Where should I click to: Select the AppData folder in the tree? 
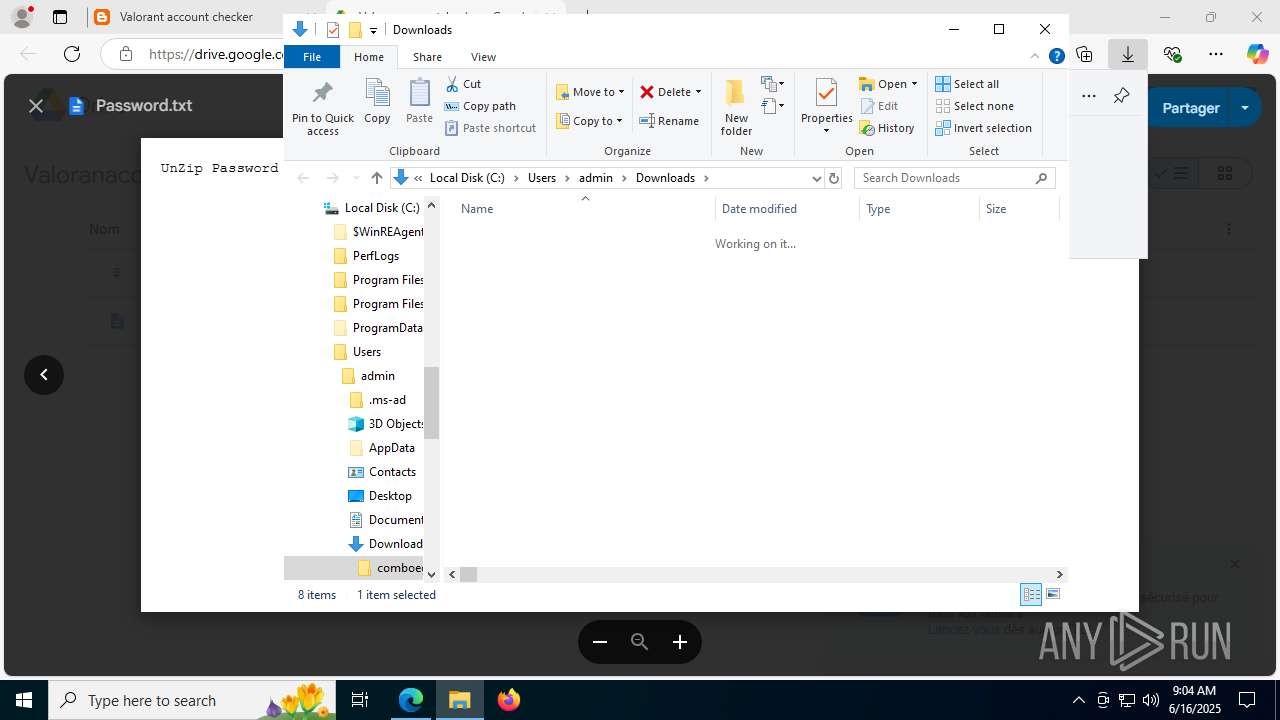(x=392, y=448)
